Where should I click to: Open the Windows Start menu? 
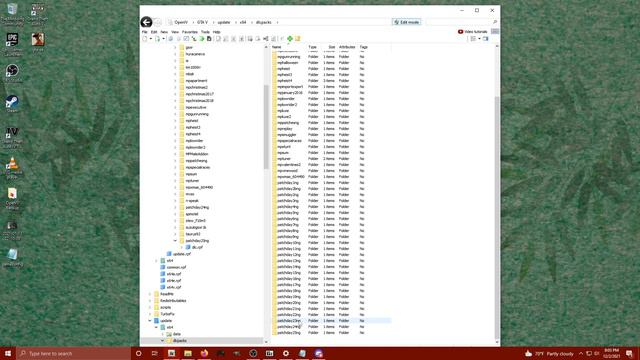[8, 353]
